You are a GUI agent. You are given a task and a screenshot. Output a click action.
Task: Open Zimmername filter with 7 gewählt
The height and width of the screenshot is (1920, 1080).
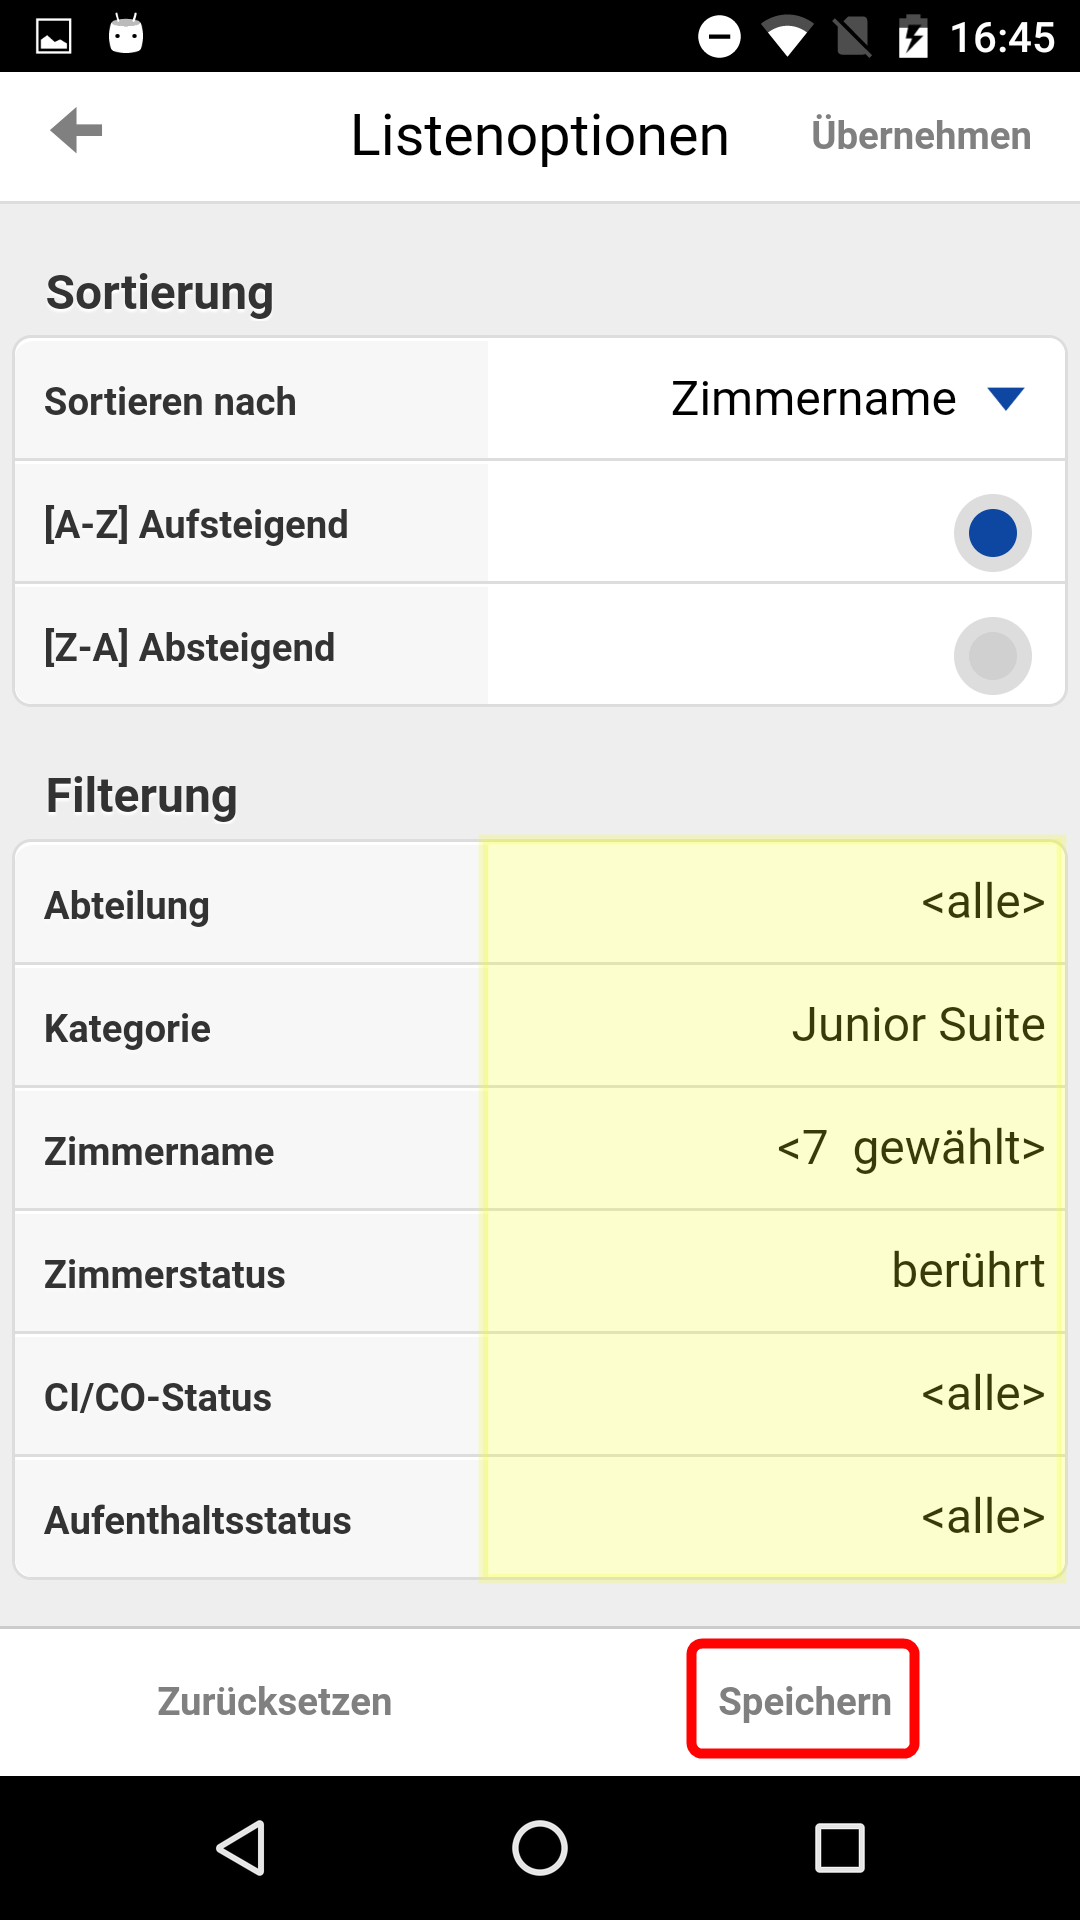(774, 1149)
